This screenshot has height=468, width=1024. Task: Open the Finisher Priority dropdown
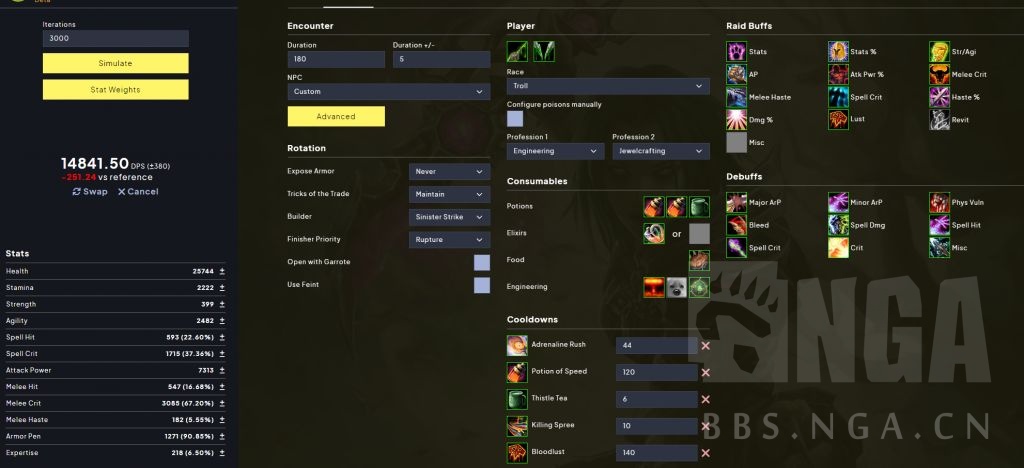pyautogui.click(x=449, y=240)
